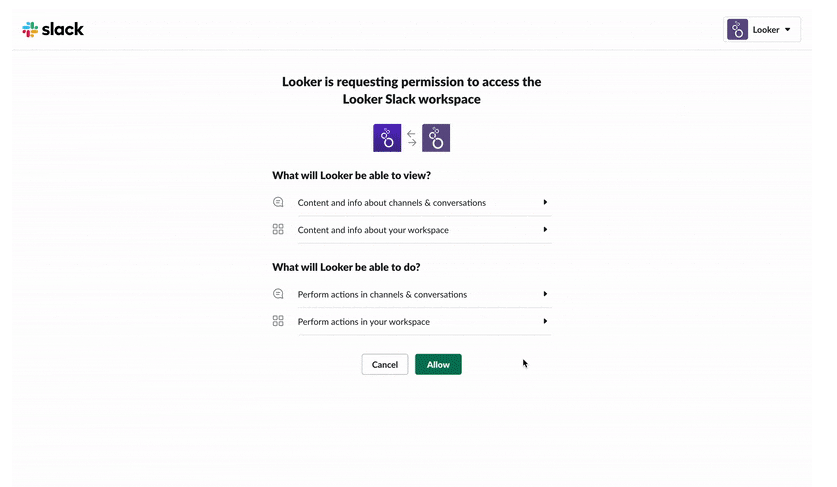837x487 pixels.
Task: Click grid icon beside perform workspace actions
Action: (x=278, y=321)
